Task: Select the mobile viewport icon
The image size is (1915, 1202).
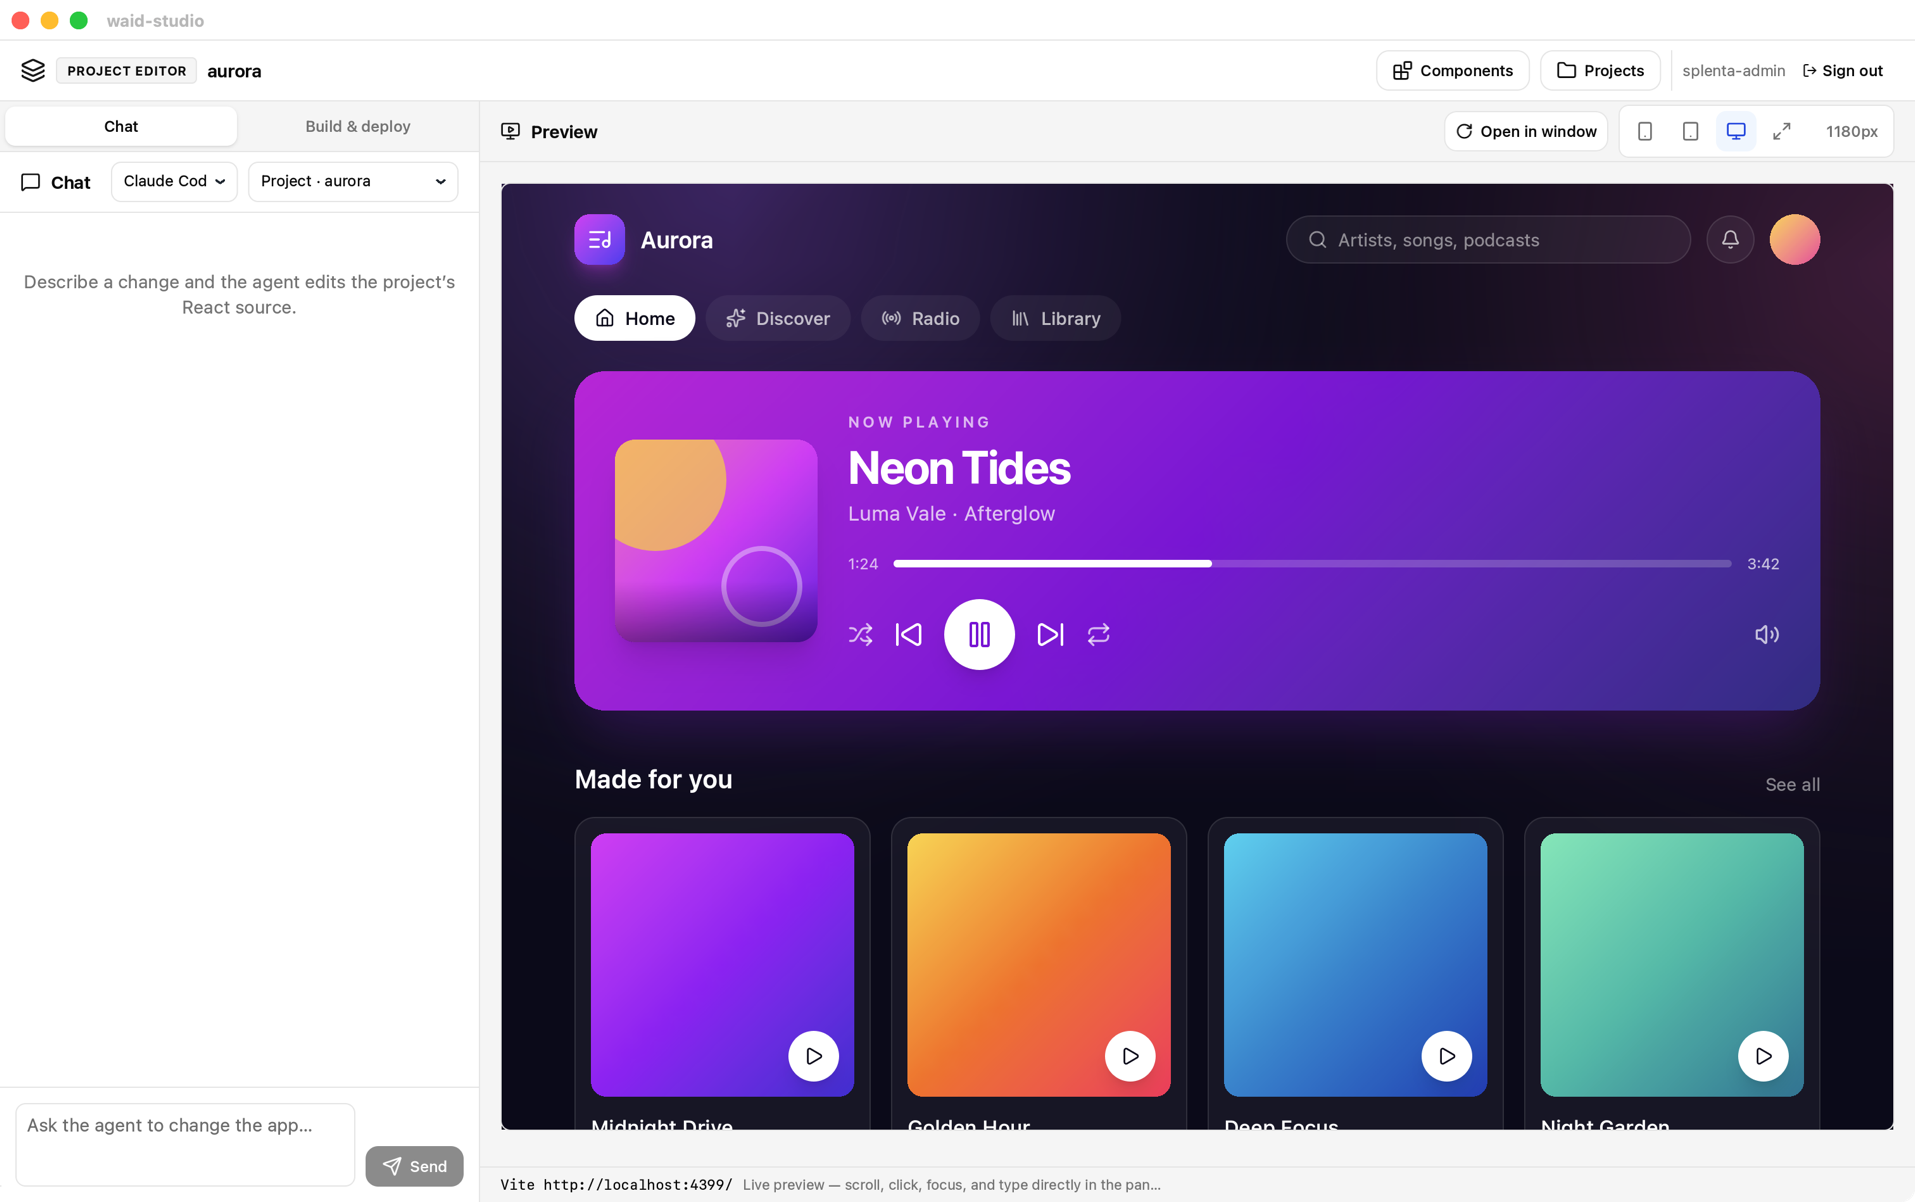Action: 1645,131
